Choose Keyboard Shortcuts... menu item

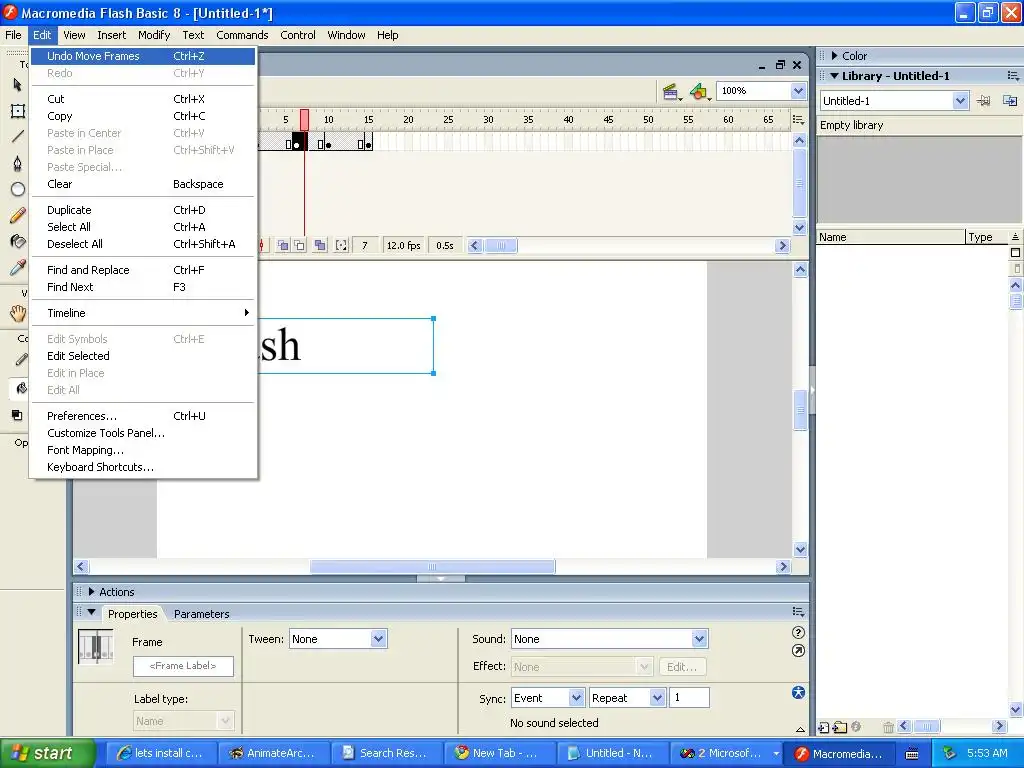click(142, 467)
